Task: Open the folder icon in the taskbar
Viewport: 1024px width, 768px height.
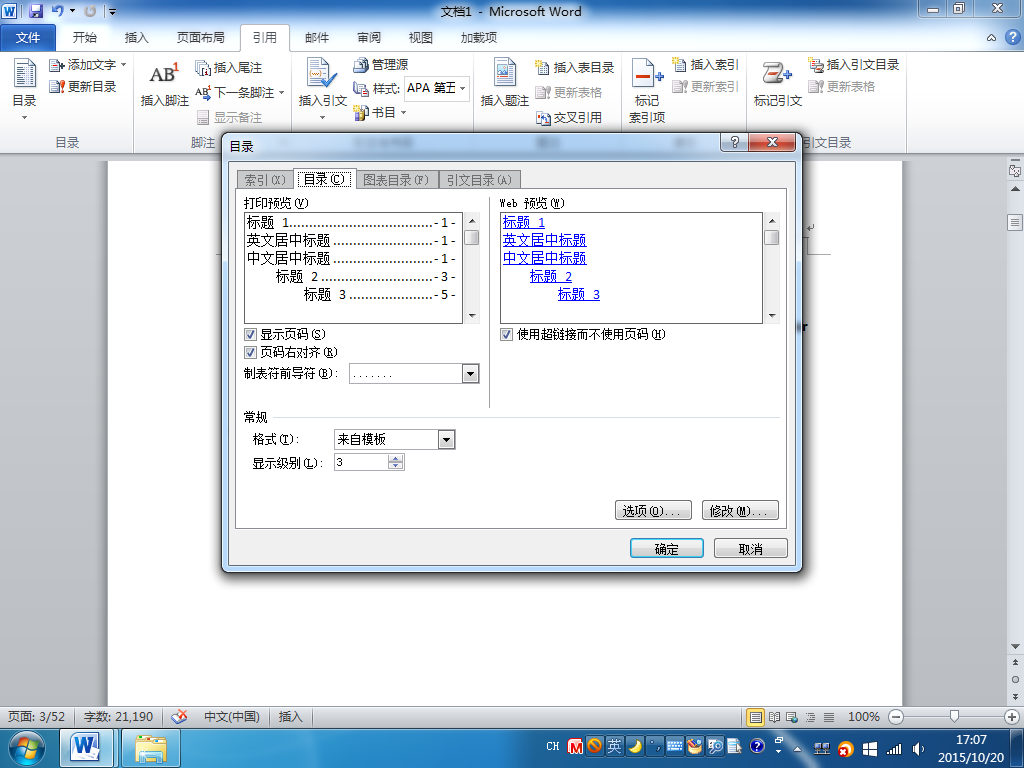Action: click(x=150, y=748)
